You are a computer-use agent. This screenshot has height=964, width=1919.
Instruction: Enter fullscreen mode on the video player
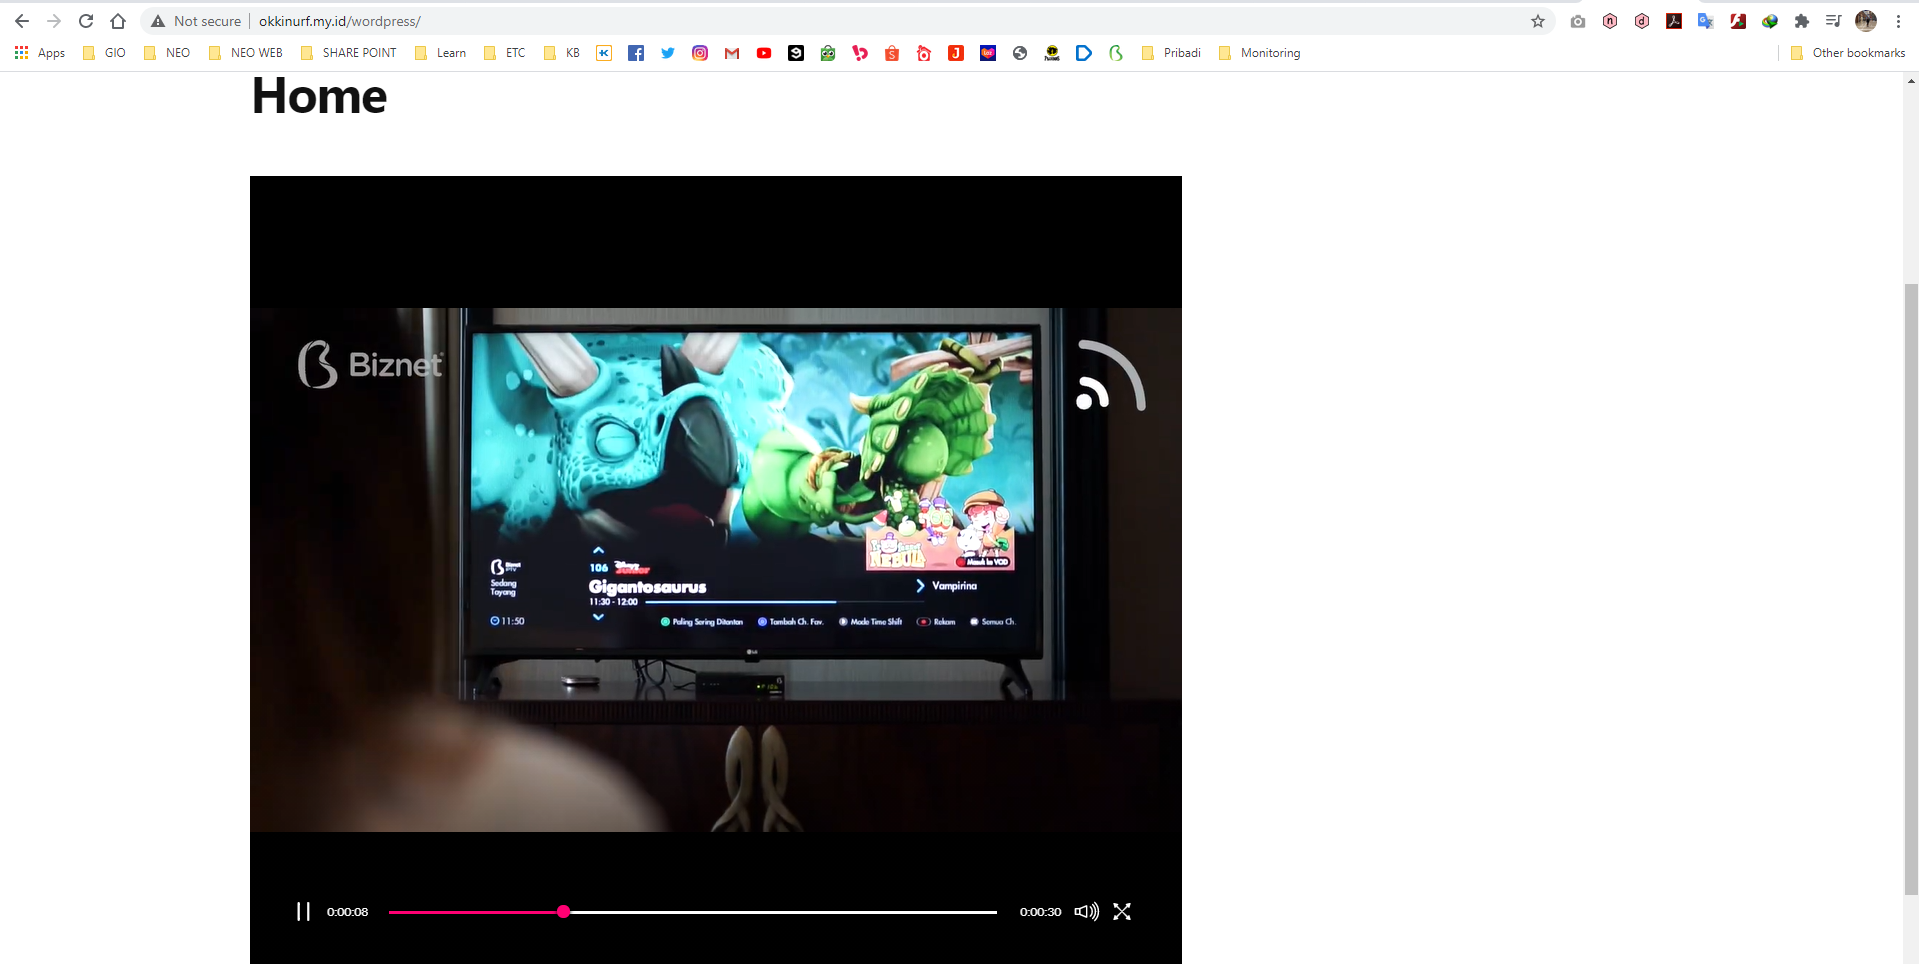click(x=1122, y=912)
